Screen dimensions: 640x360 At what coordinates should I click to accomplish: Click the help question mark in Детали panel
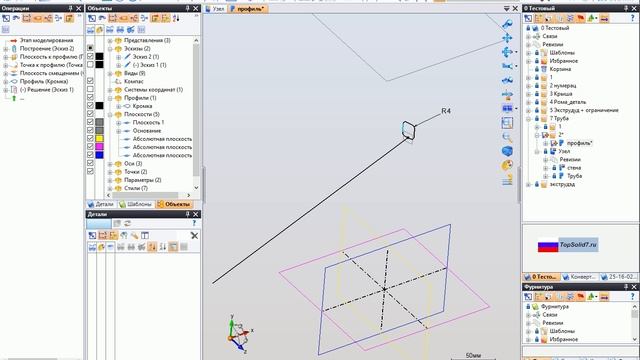pyautogui.click(x=194, y=223)
